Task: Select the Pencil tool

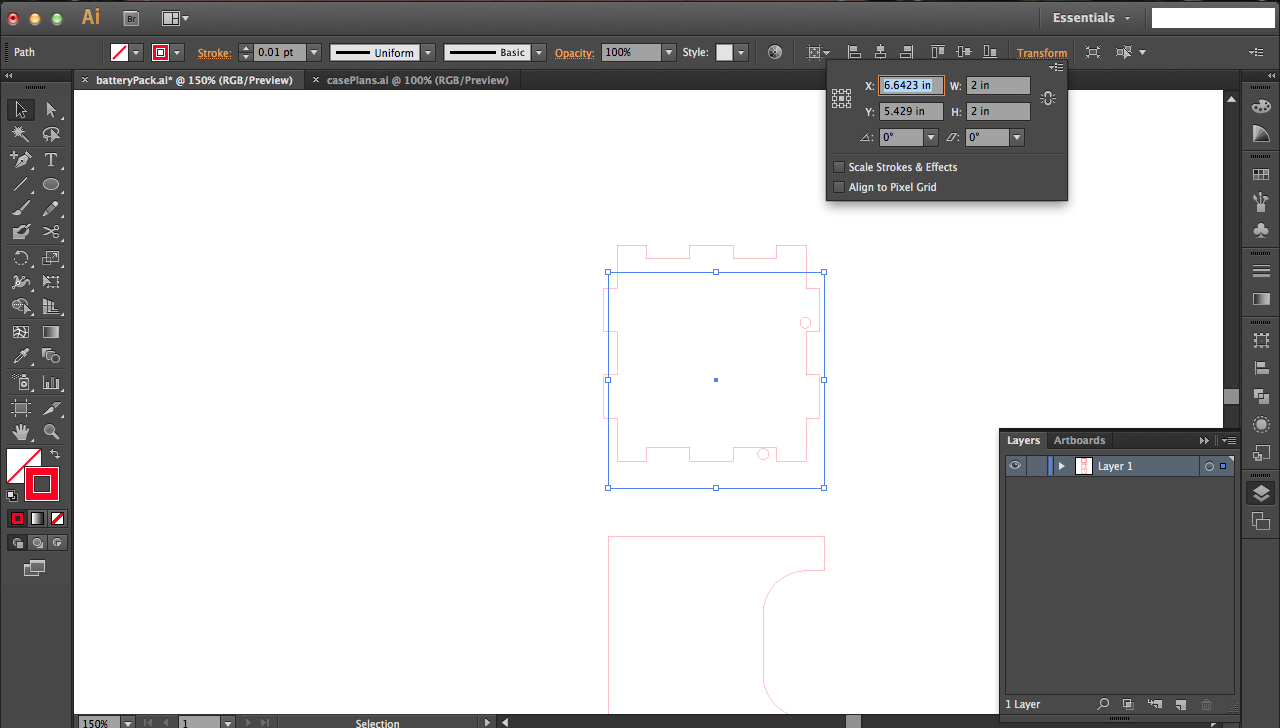Action: point(51,208)
